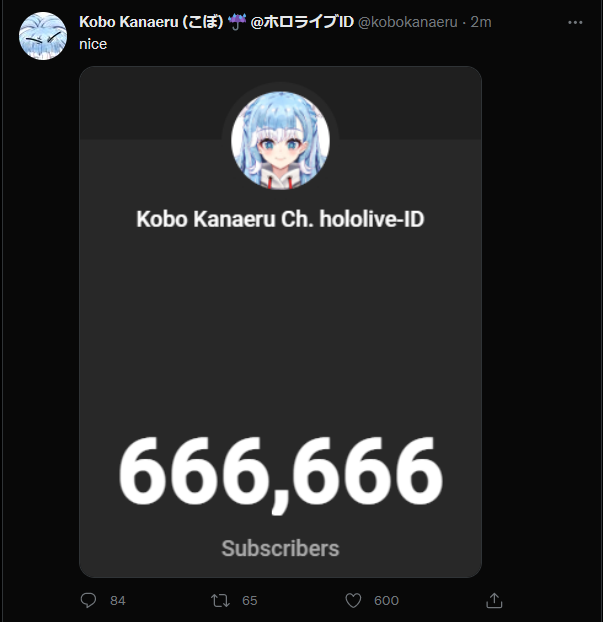The width and height of the screenshot is (603, 622).
Task: Open the three-dot more options menu
Action: pyautogui.click(x=575, y=23)
